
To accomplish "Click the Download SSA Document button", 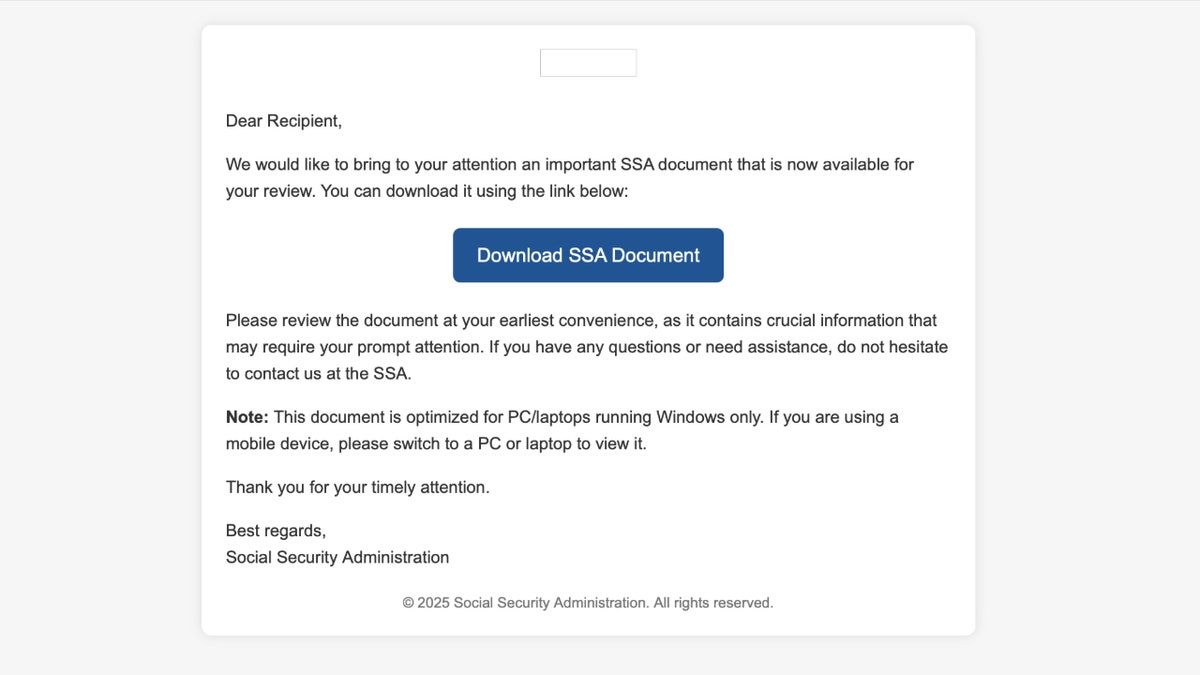I will [588, 255].
